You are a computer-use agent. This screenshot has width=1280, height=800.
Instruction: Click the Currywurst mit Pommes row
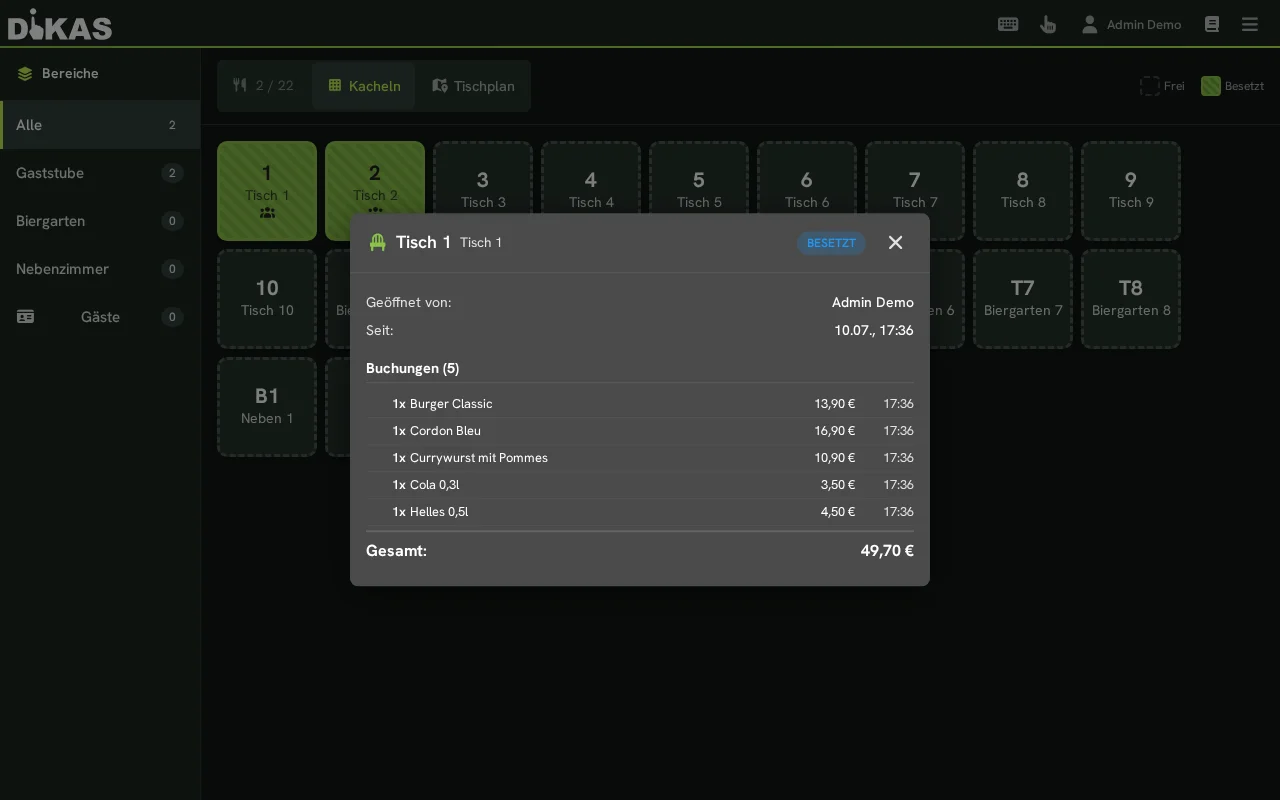click(640, 458)
